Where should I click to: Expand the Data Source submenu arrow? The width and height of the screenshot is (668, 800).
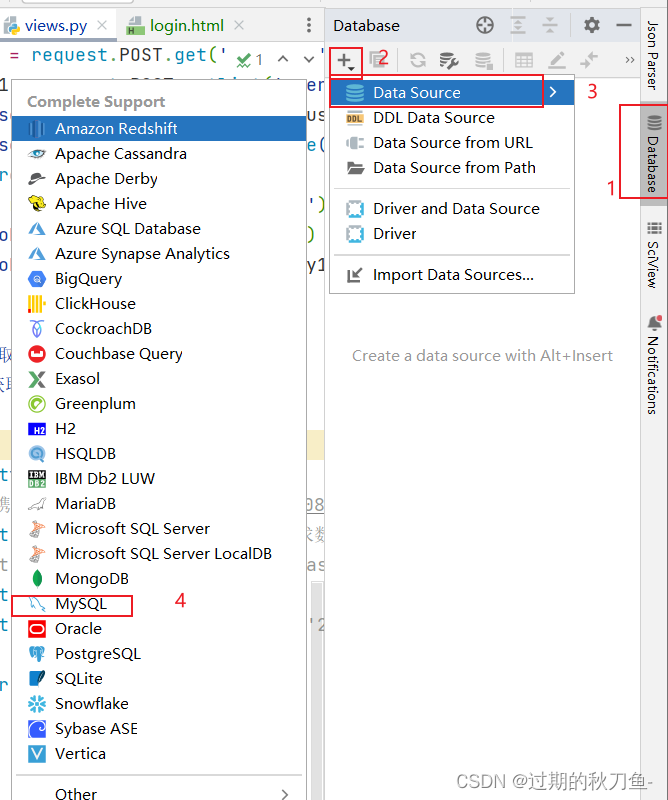point(553,92)
